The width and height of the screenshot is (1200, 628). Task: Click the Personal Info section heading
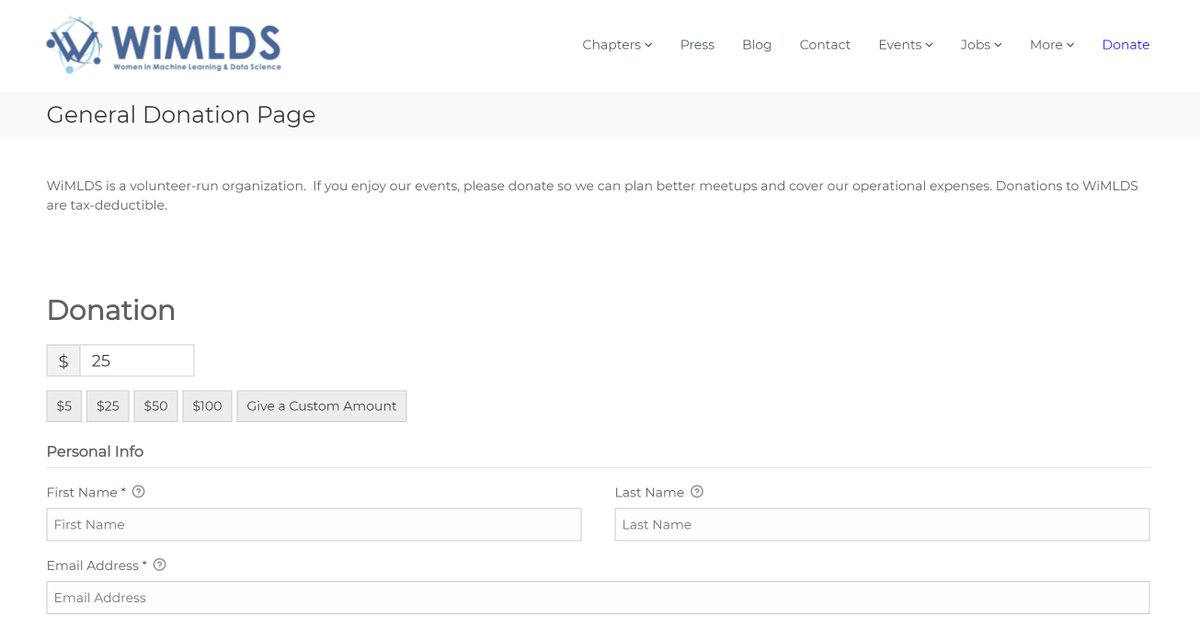tap(95, 452)
